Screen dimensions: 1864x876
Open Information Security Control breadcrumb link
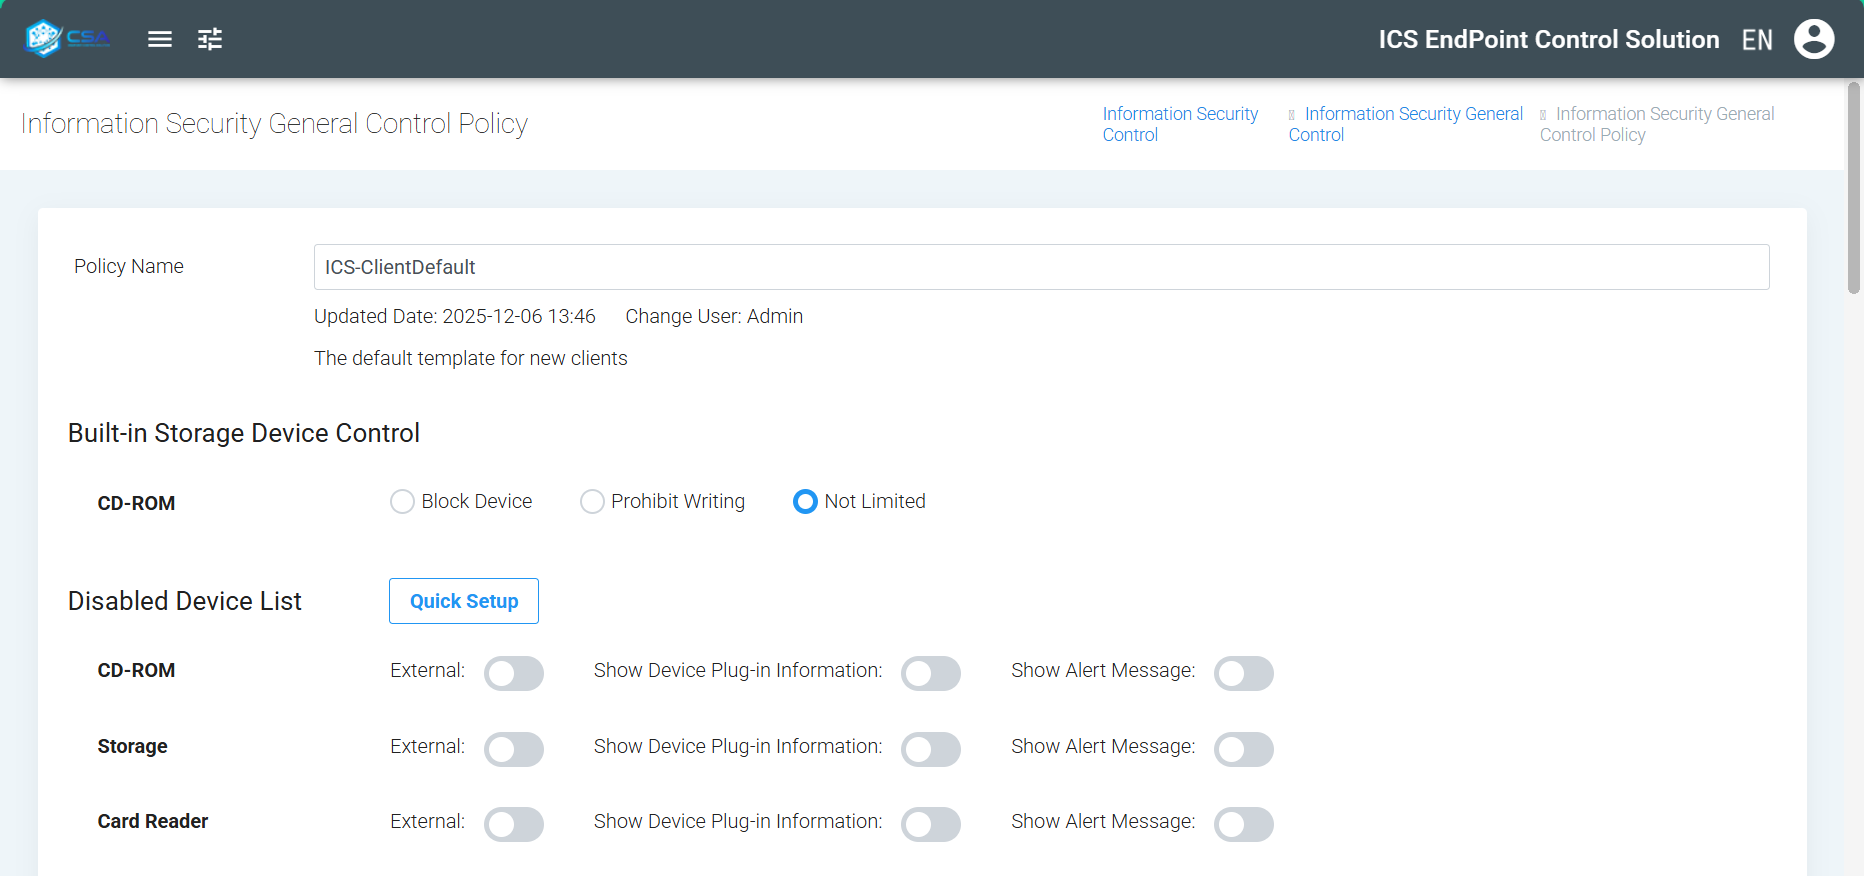tap(1179, 124)
